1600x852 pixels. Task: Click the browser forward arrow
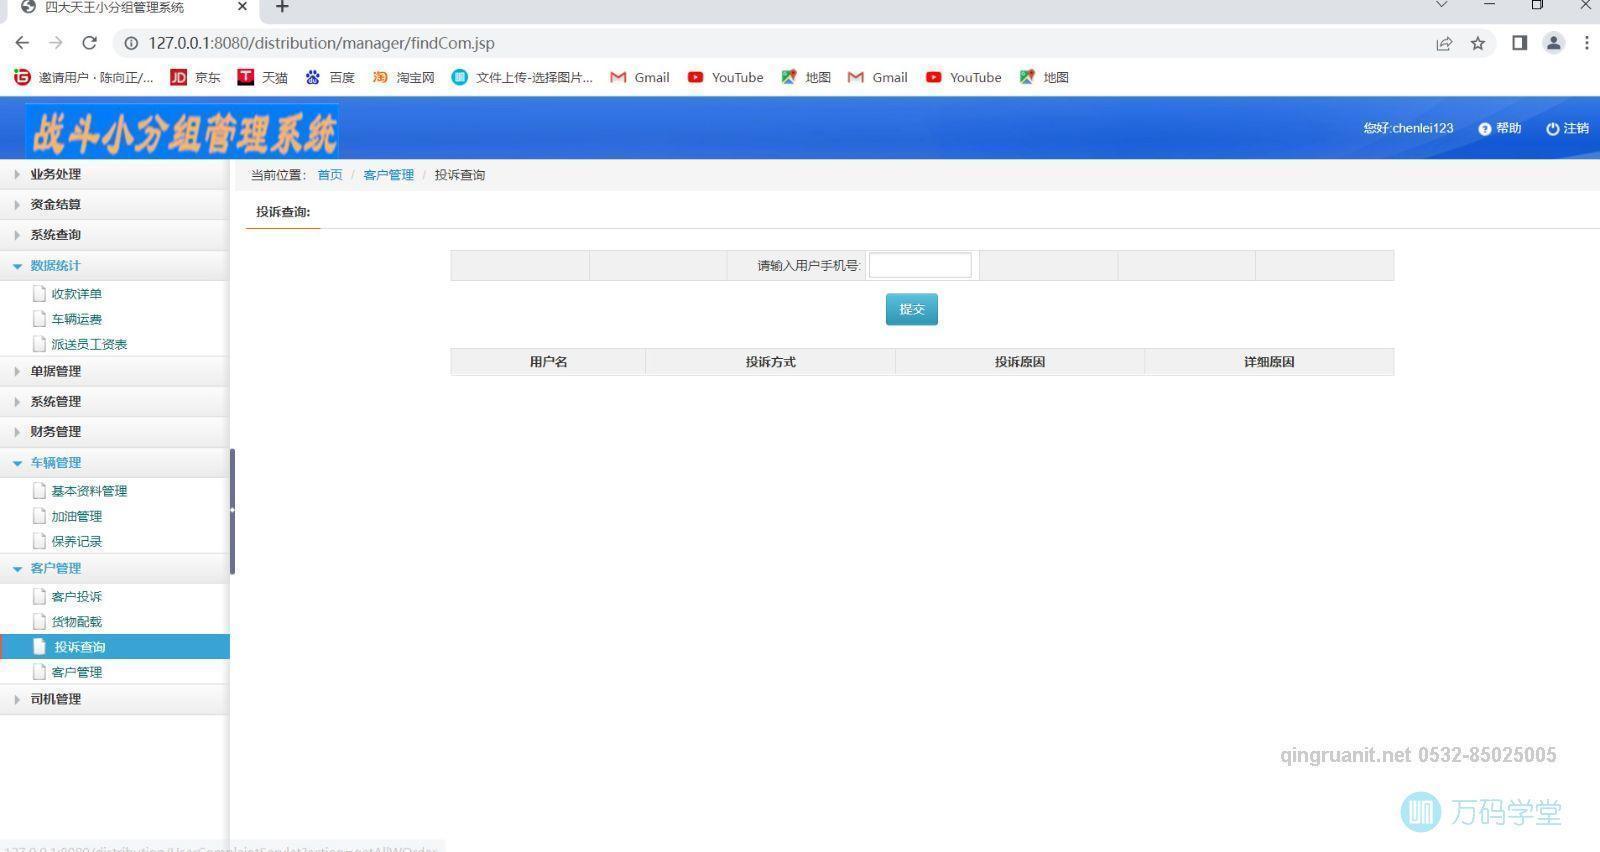pyautogui.click(x=56, y=43)
